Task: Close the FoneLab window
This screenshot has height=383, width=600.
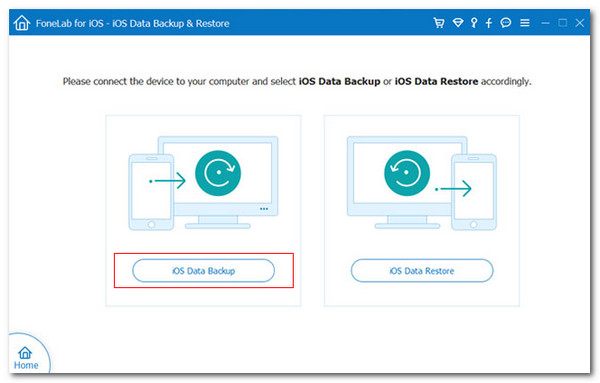Action: pos(580,23)
